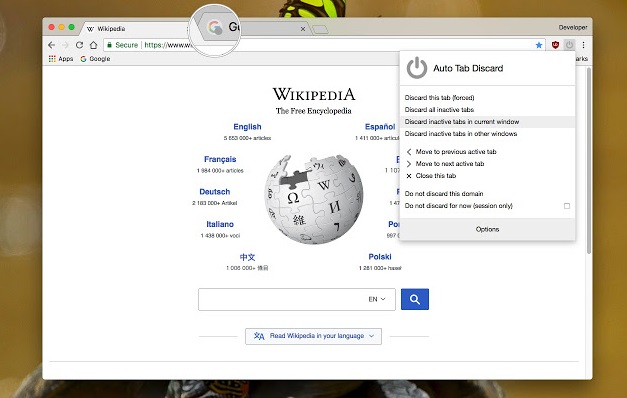The image size is (627, 398).
Task: Open a new tab button
Action: (320, 29)
